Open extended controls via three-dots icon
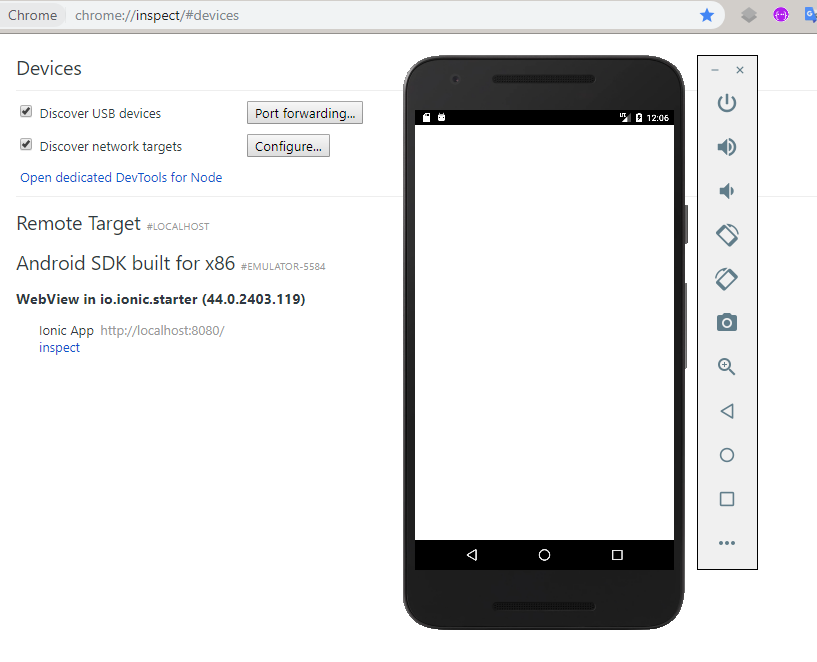817x662 pixels. pyautogui.click(x=727, y=543)
